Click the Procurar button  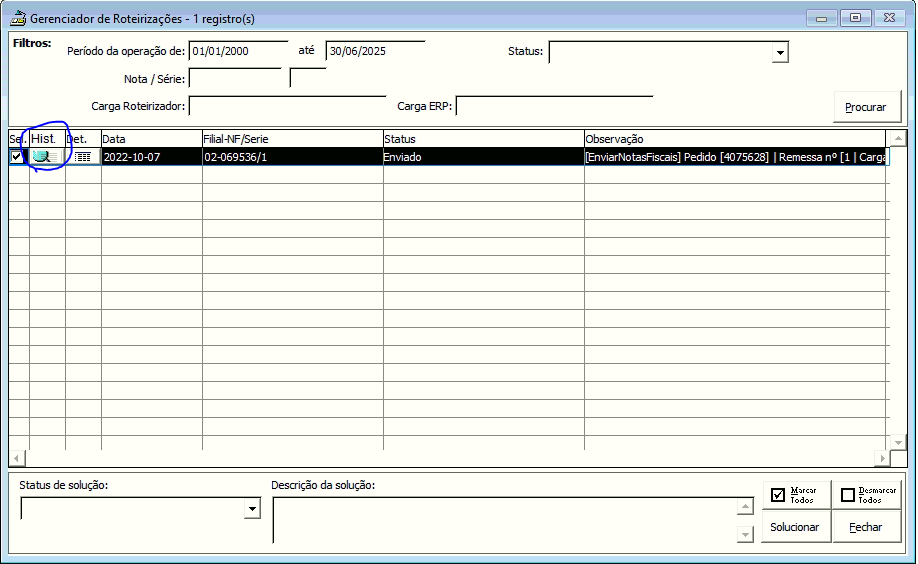866,107
